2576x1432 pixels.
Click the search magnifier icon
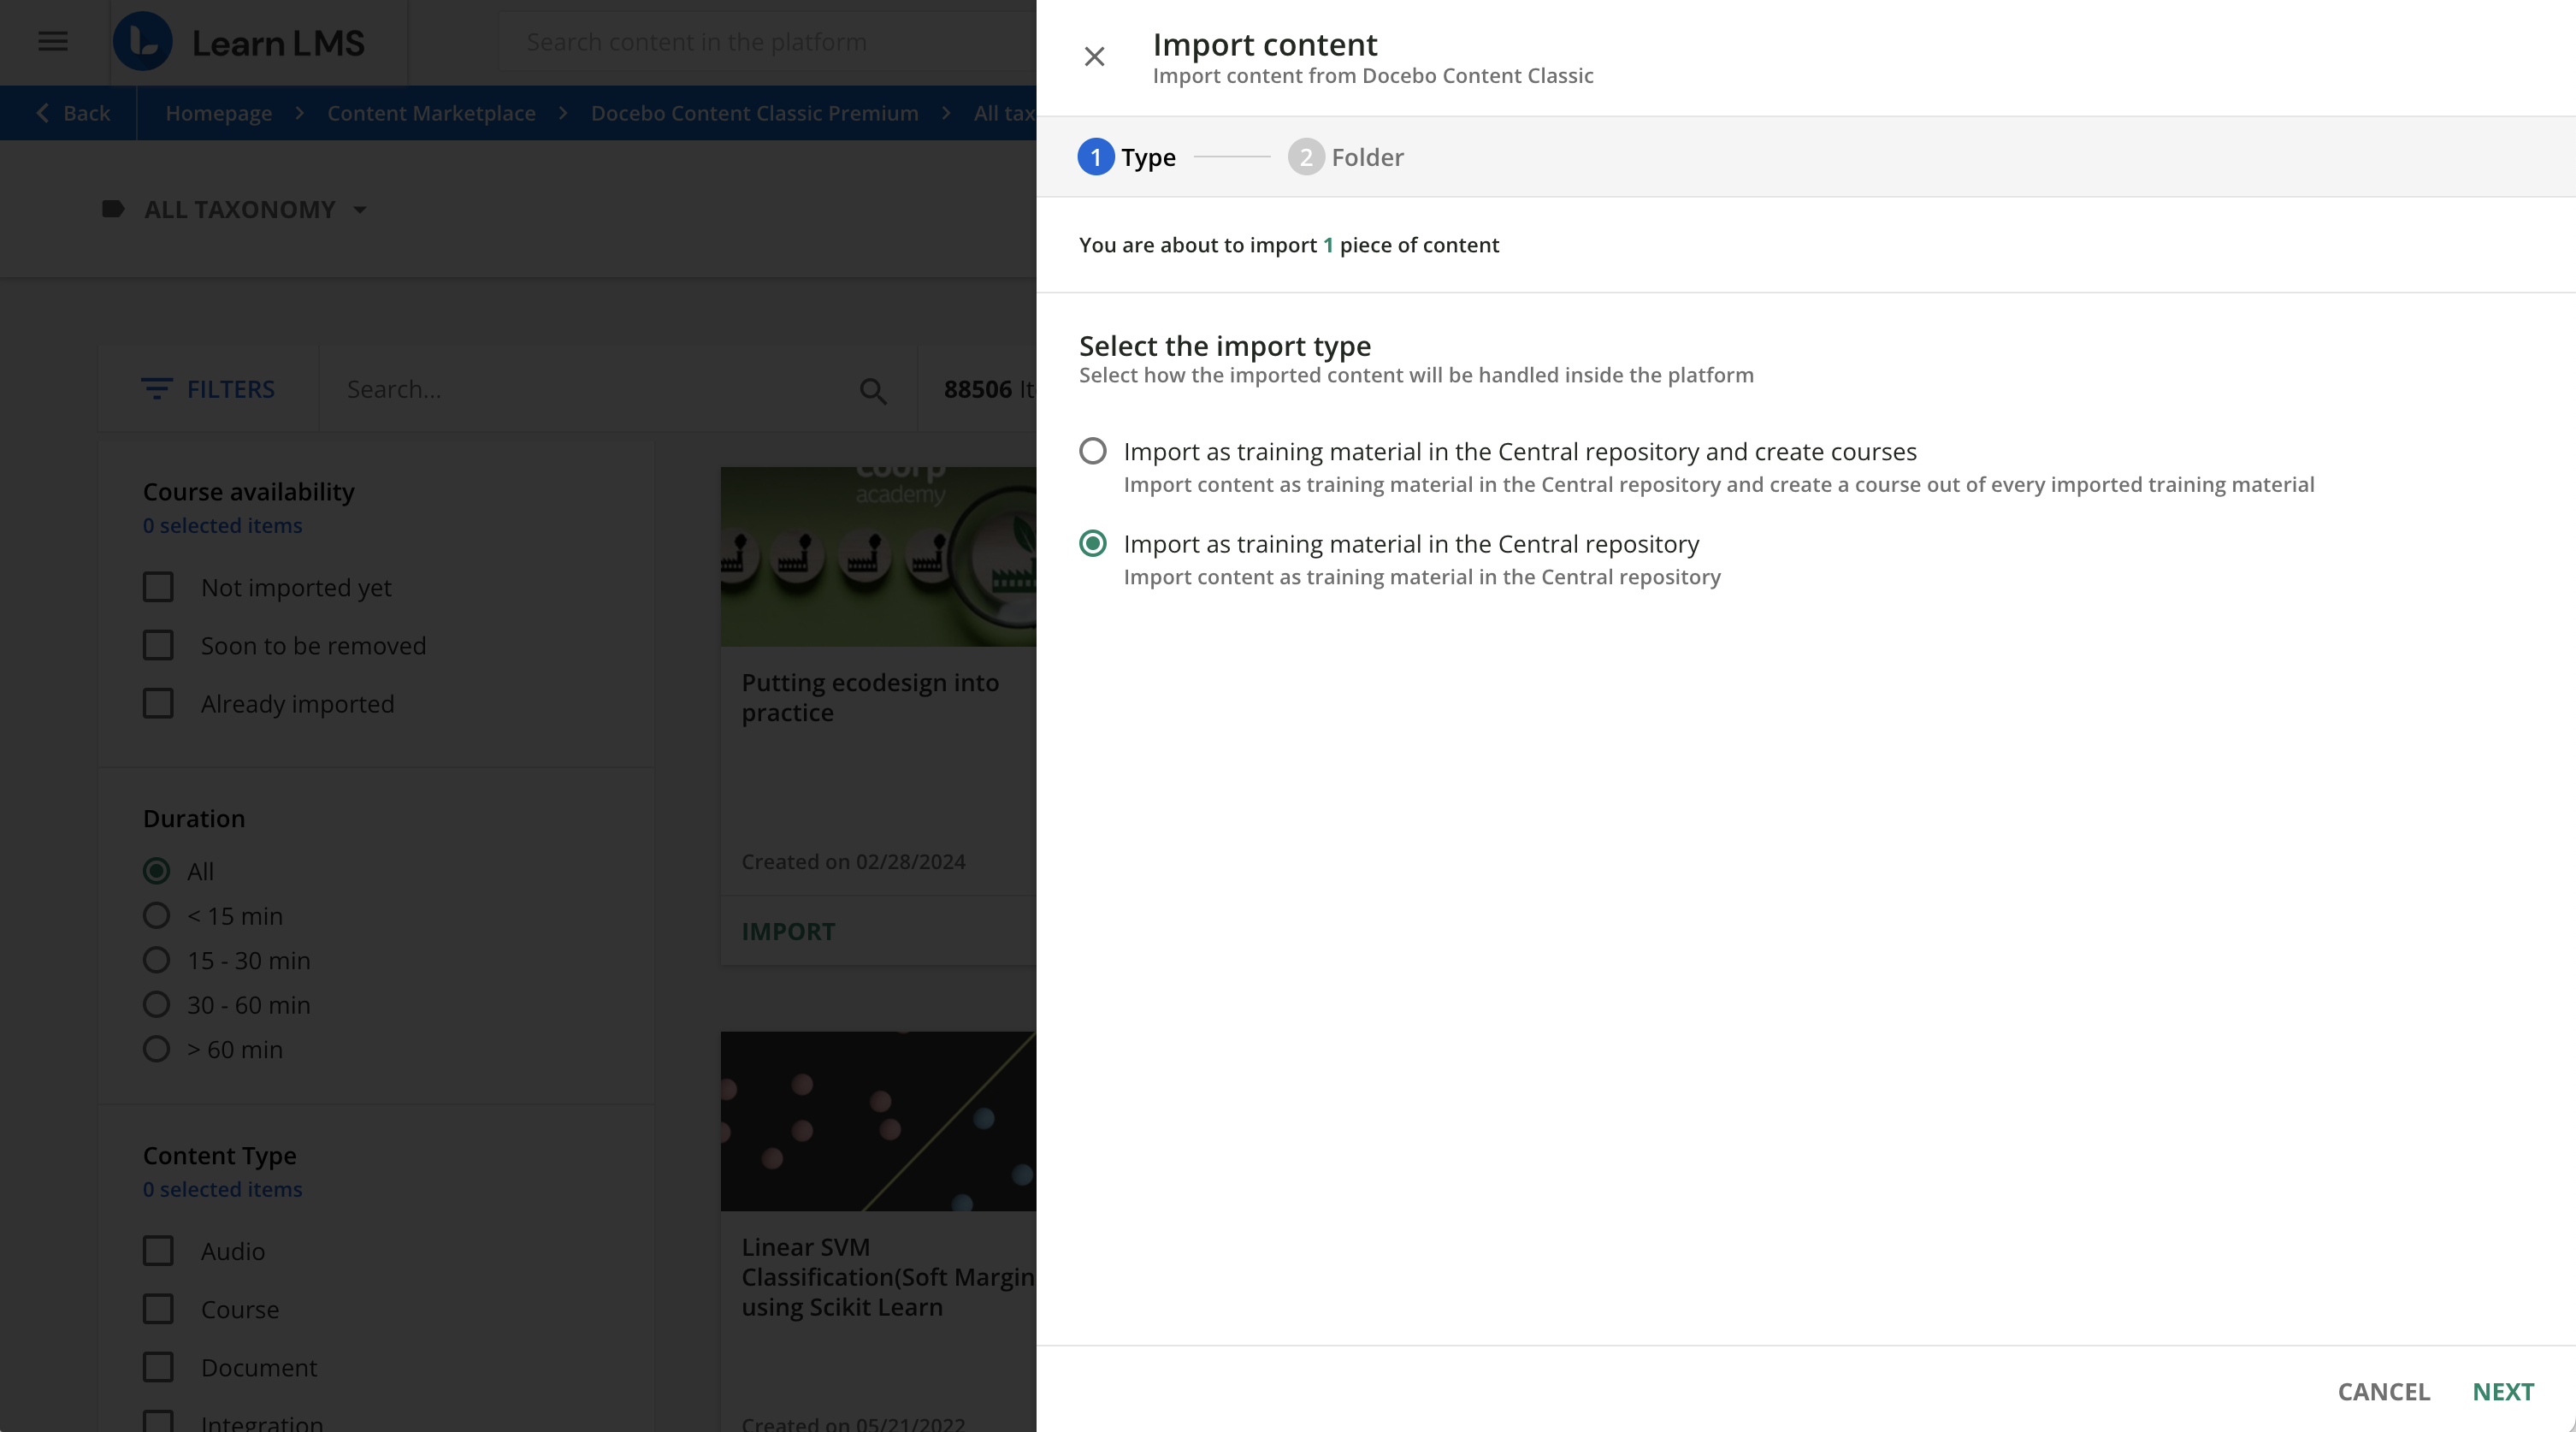tap(873, 390)
